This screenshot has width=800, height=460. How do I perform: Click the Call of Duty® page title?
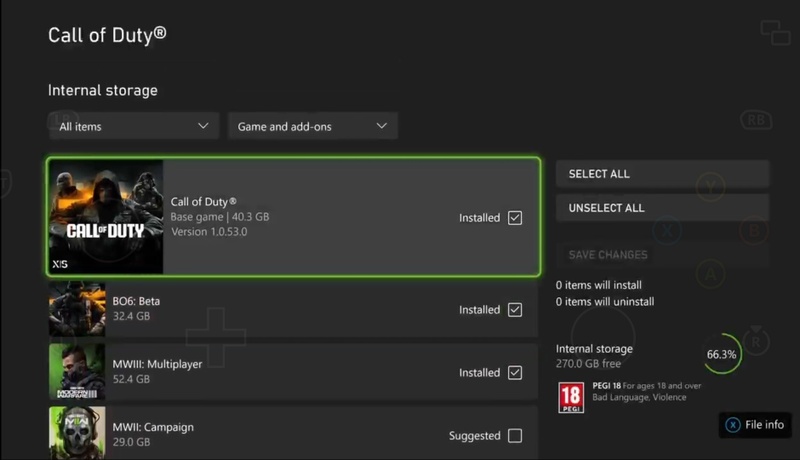point(107,35)
